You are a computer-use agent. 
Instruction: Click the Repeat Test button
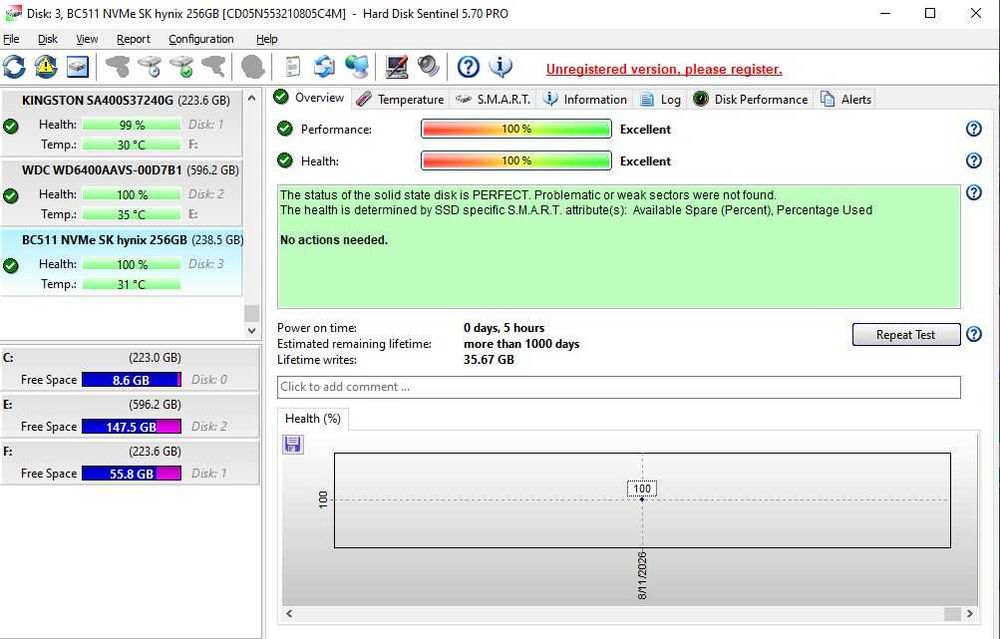pyautogui.click(x=906, y=334)
